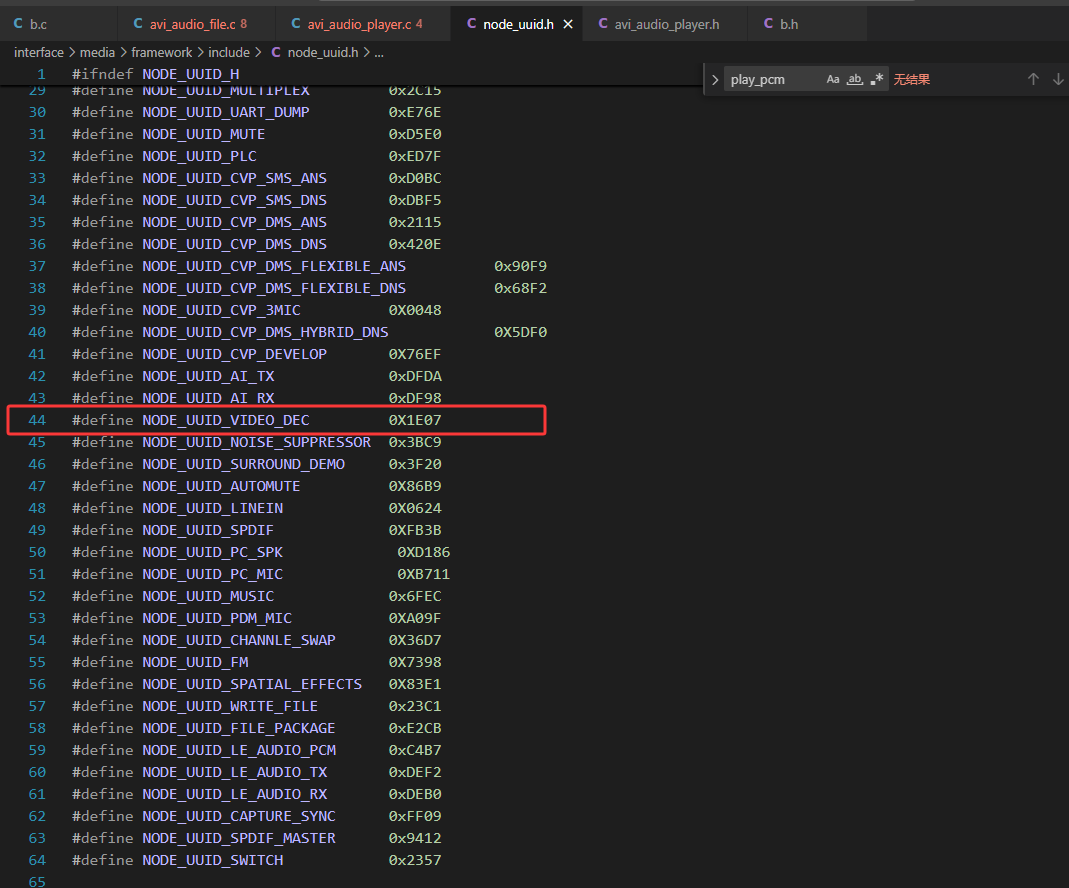
Task: Place cursor on NODE_UUID_UART_DUMP
Action: point(226,112)
